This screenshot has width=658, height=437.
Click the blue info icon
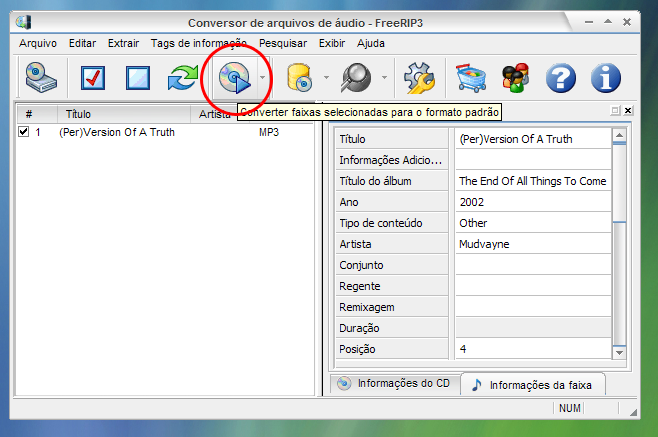click(x=606, y=78)
